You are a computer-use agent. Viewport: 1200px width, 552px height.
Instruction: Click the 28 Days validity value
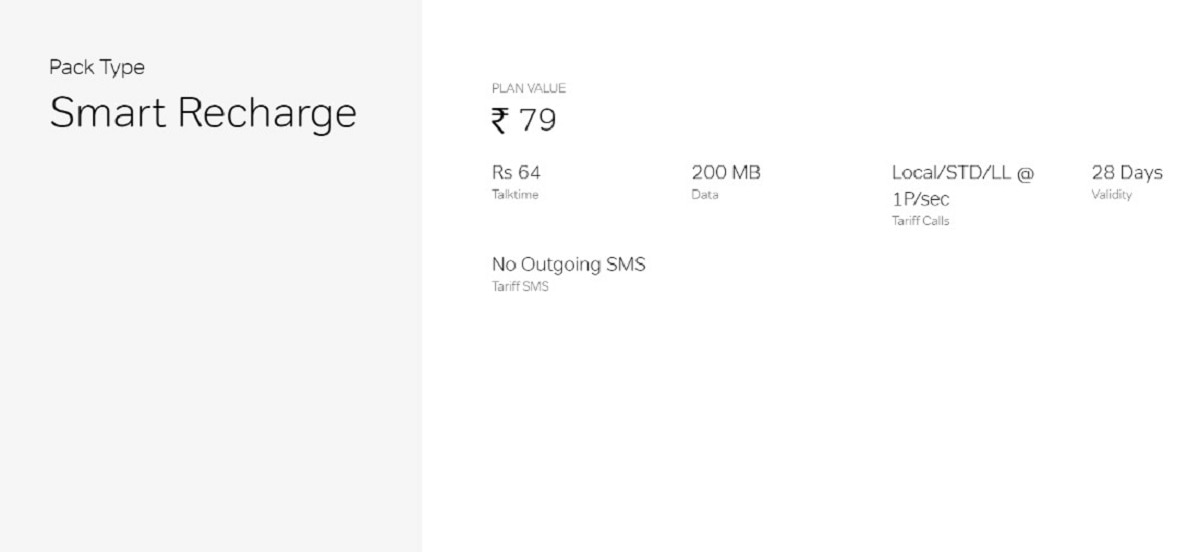tap(1126, 173)
